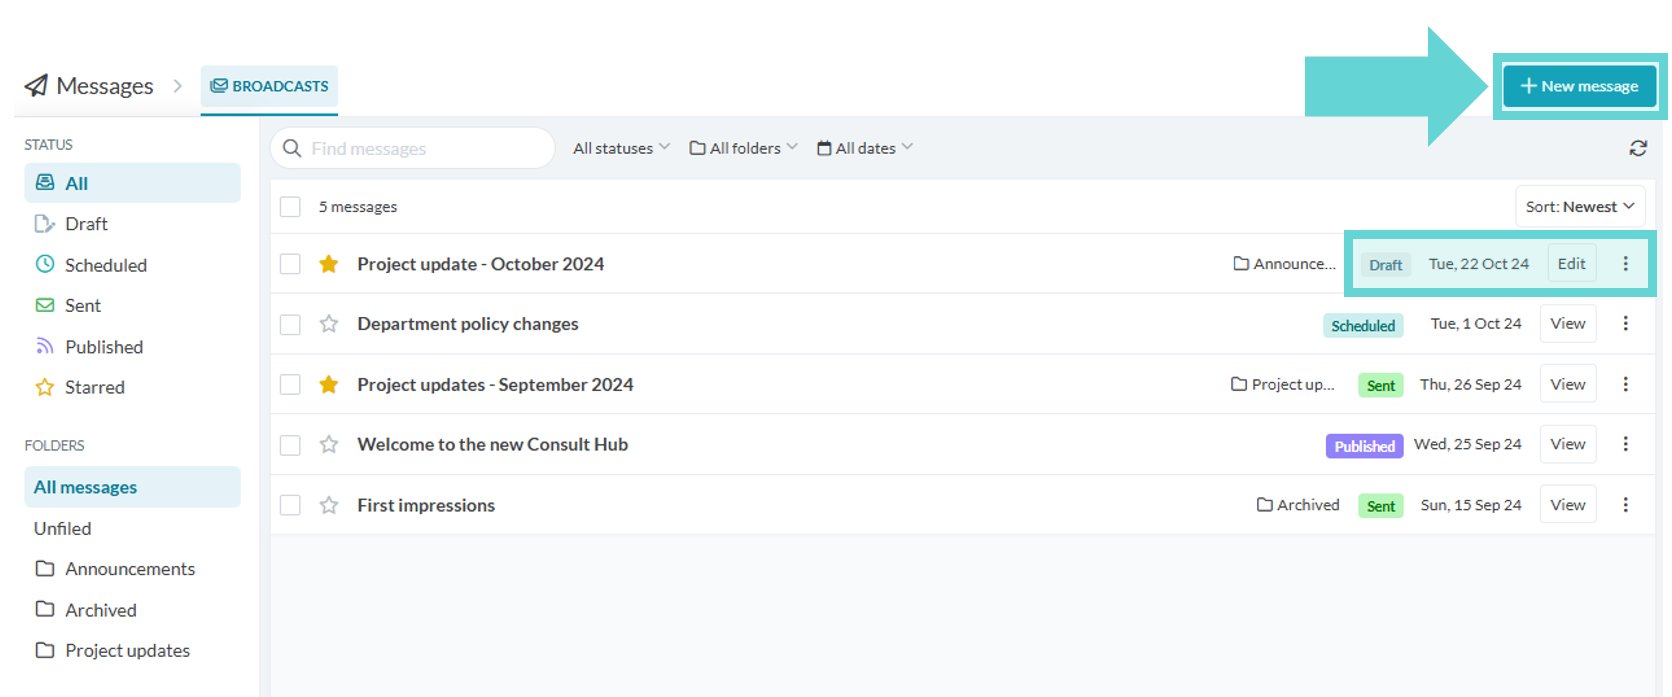This screenshot has width=1672, height=697.
Task: Show All status messages
Action: pos(132,183)
